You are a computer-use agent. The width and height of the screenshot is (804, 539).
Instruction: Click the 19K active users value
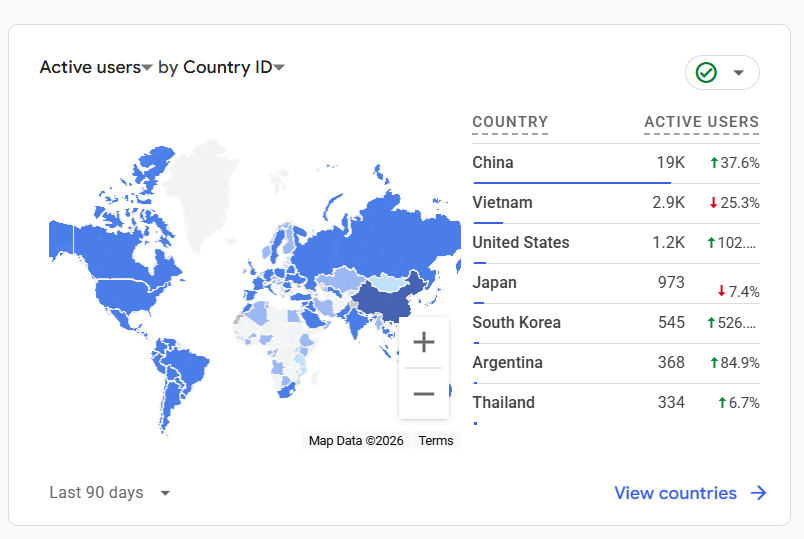(671, 163)
